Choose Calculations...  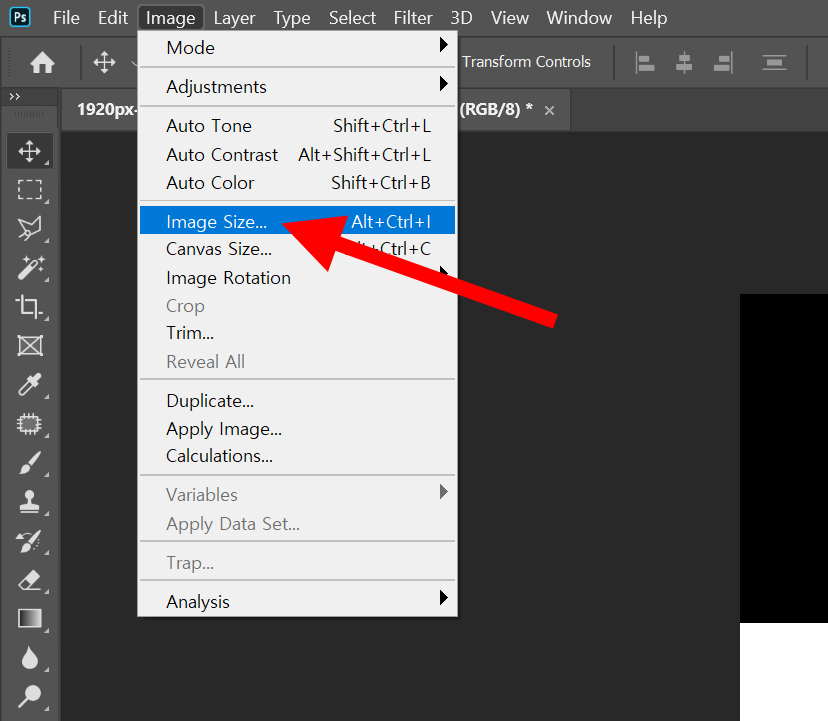(x=297, y=456)
